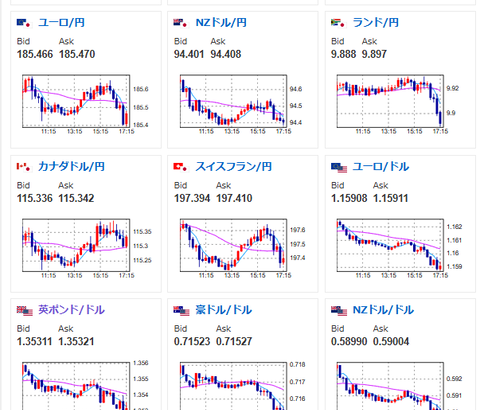Image resolution: width=480 pixels, height=410 pixels.
Task: Click the Canadian dollar/Yen flag icon
Action: click(24, 167)
